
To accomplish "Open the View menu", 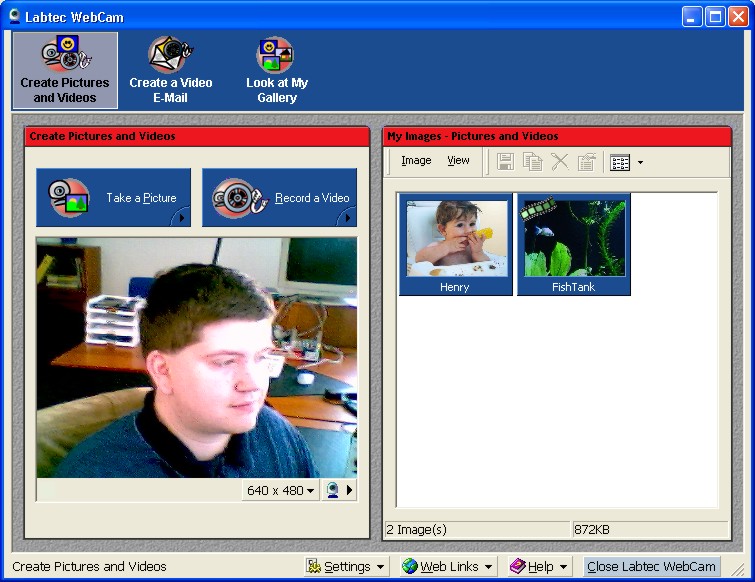I will point(458,160).
